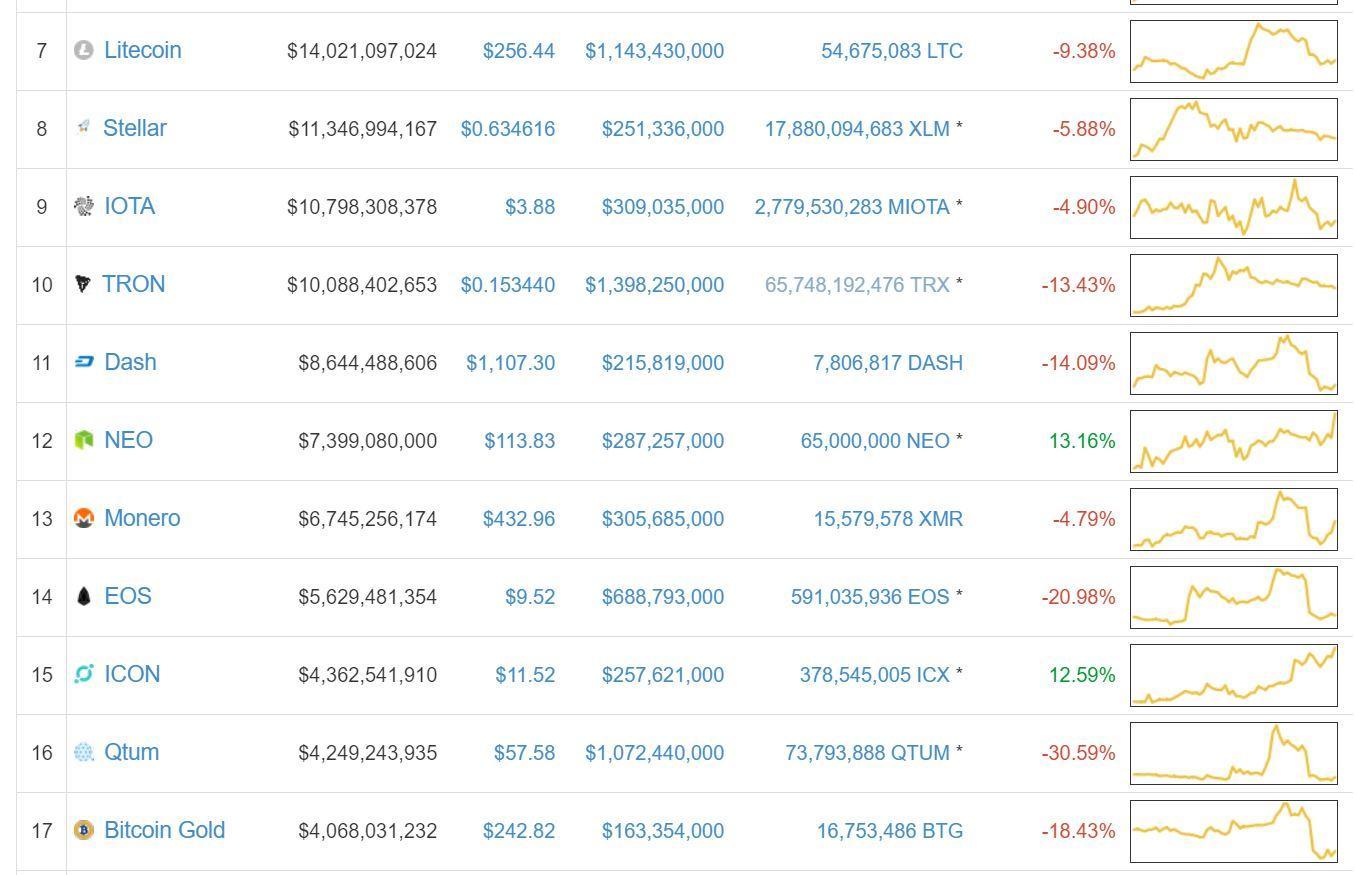
Task: Click the TRON volume link $1,398,250,000
Action: [x=655, y=284]
